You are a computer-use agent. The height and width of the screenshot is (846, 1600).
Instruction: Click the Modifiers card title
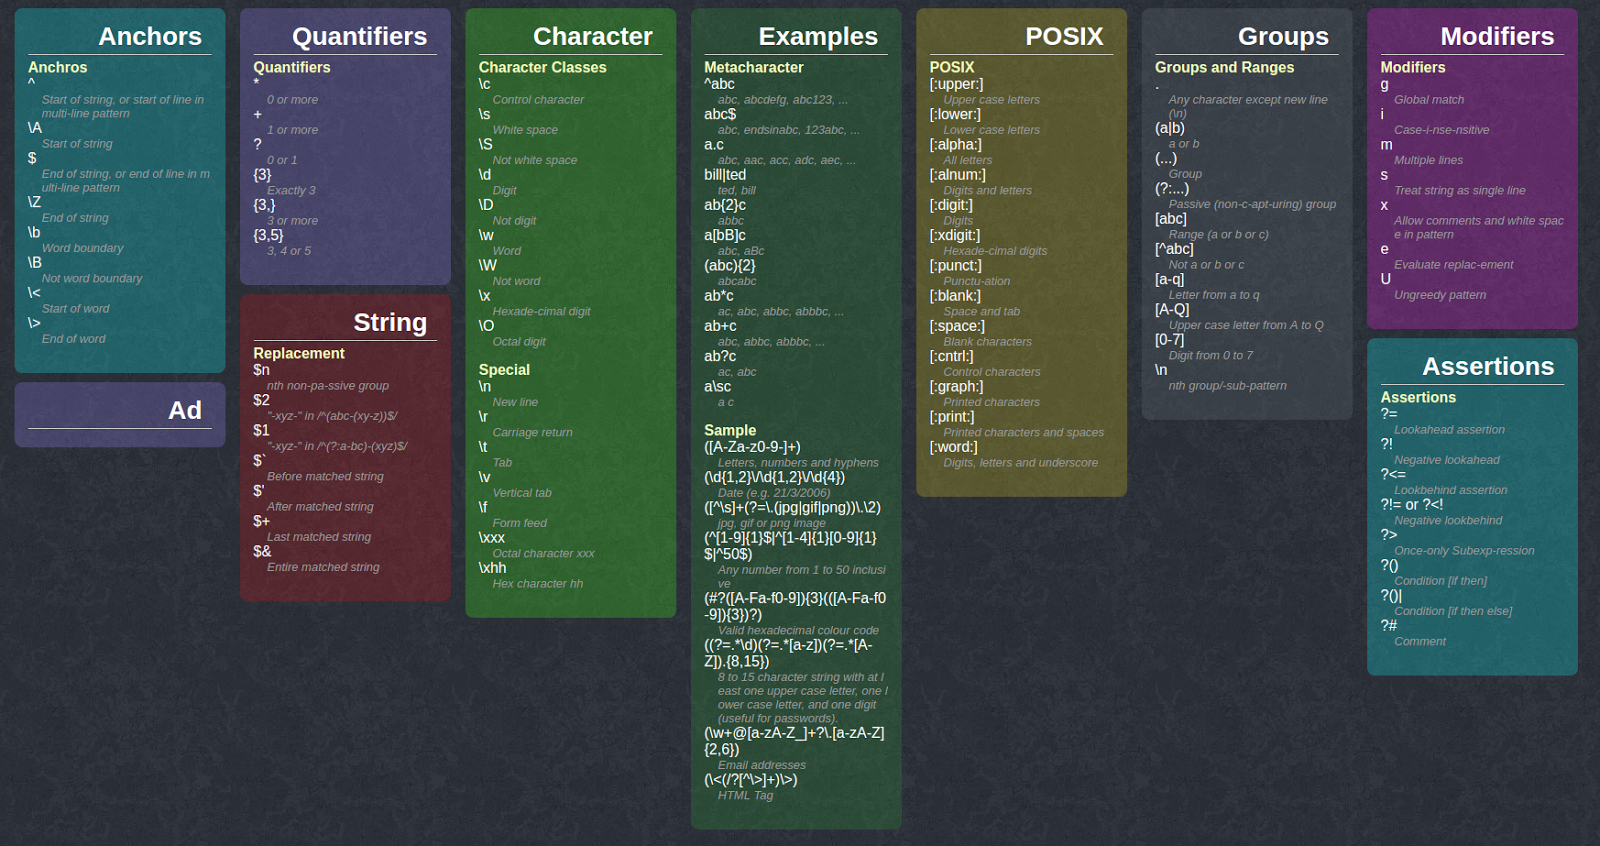pos(1496,37)
